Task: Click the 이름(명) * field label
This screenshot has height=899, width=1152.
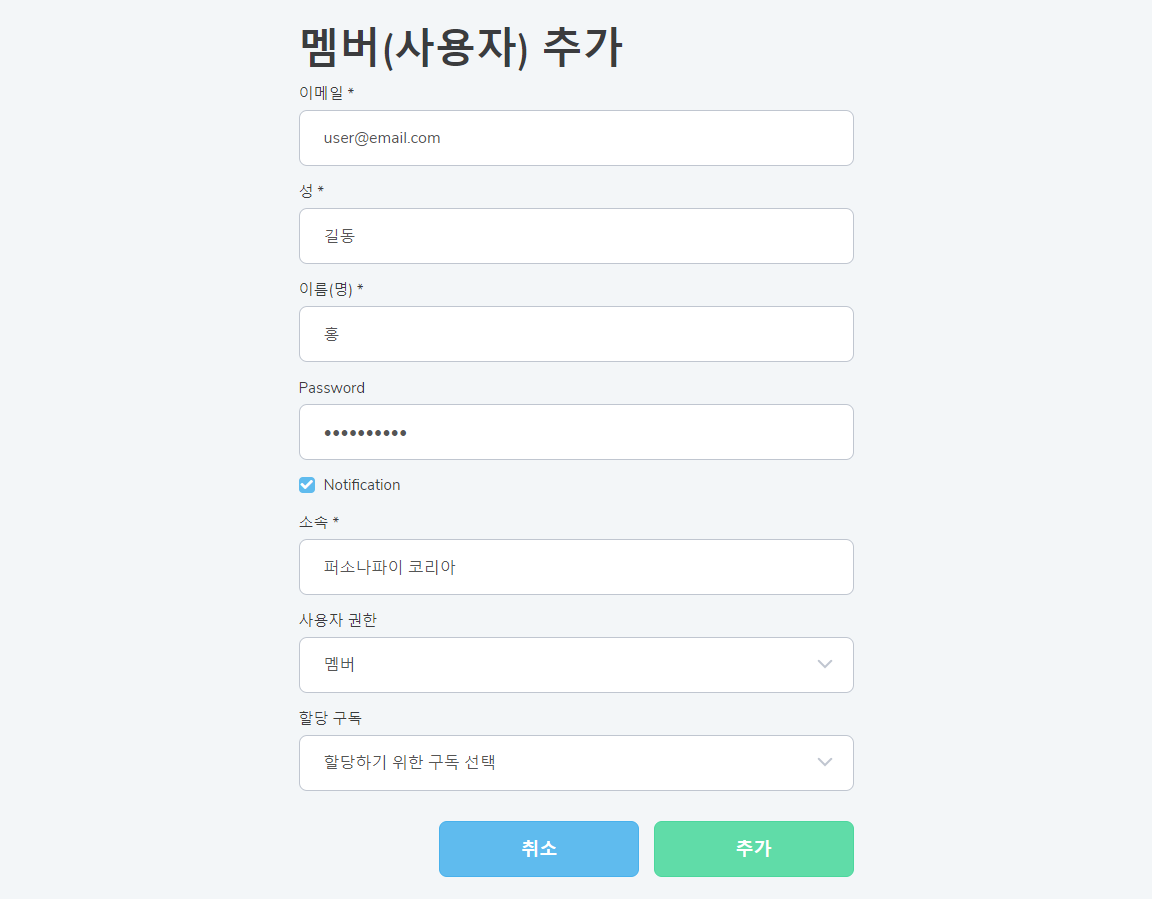Action: (x=331, y=290)
